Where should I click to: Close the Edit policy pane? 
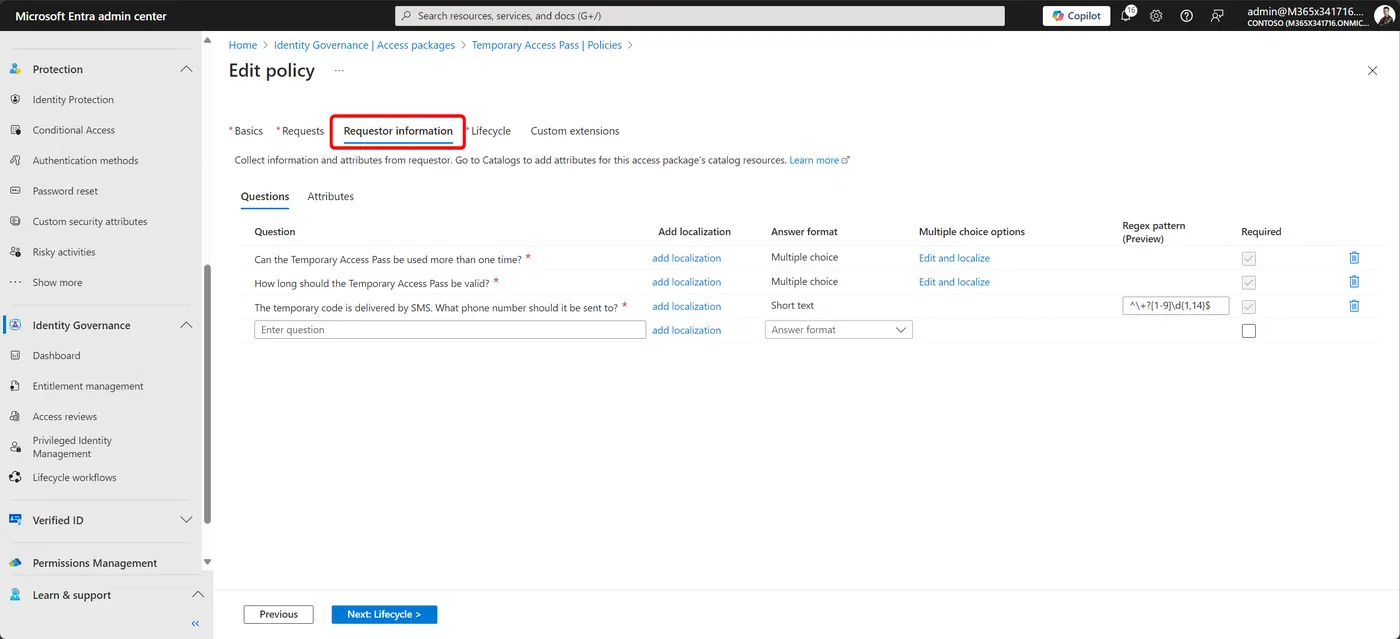1372,71
